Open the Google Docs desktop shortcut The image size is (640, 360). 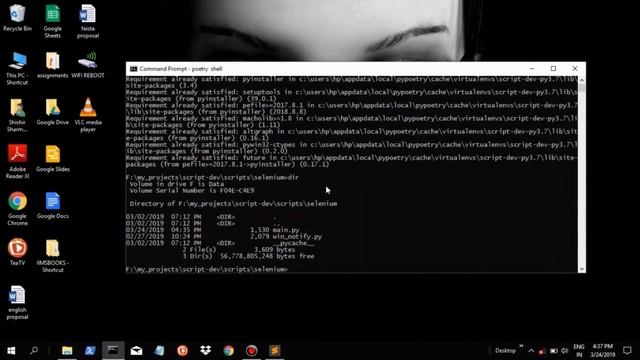tap(53, 205)
